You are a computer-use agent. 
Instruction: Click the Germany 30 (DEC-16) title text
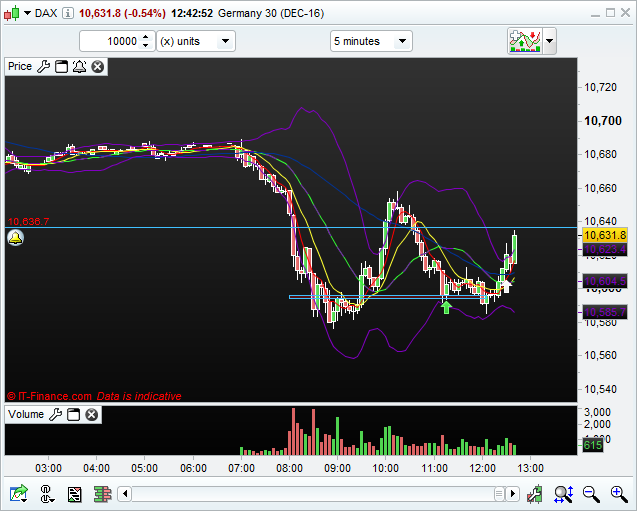[x=271, y=13]
